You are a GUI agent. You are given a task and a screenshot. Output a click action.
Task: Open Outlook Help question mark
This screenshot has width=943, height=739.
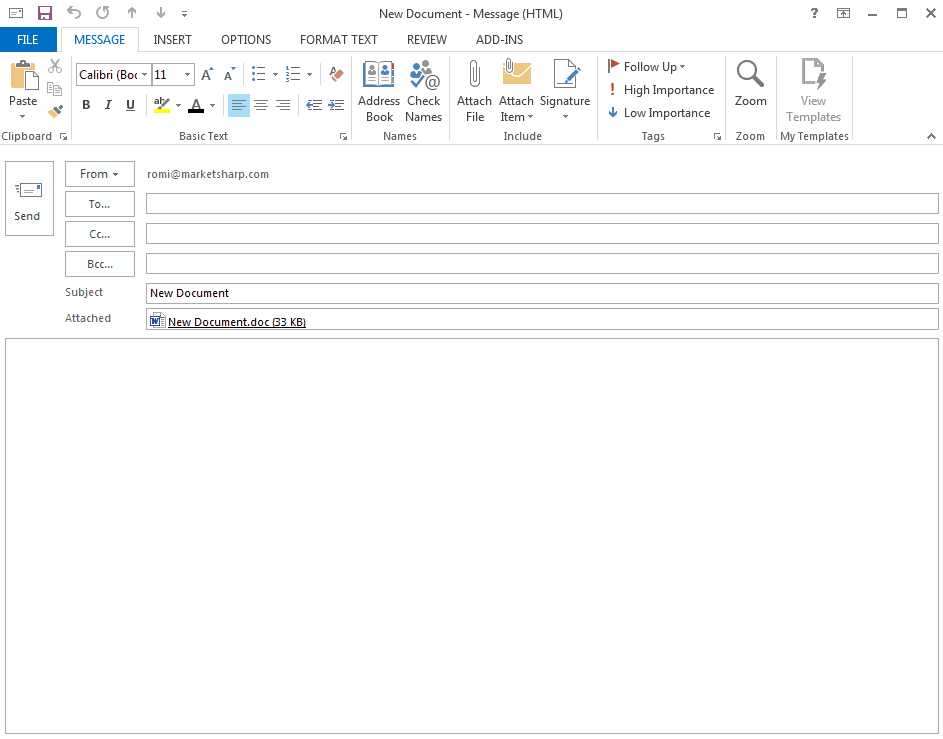[814, 13]
